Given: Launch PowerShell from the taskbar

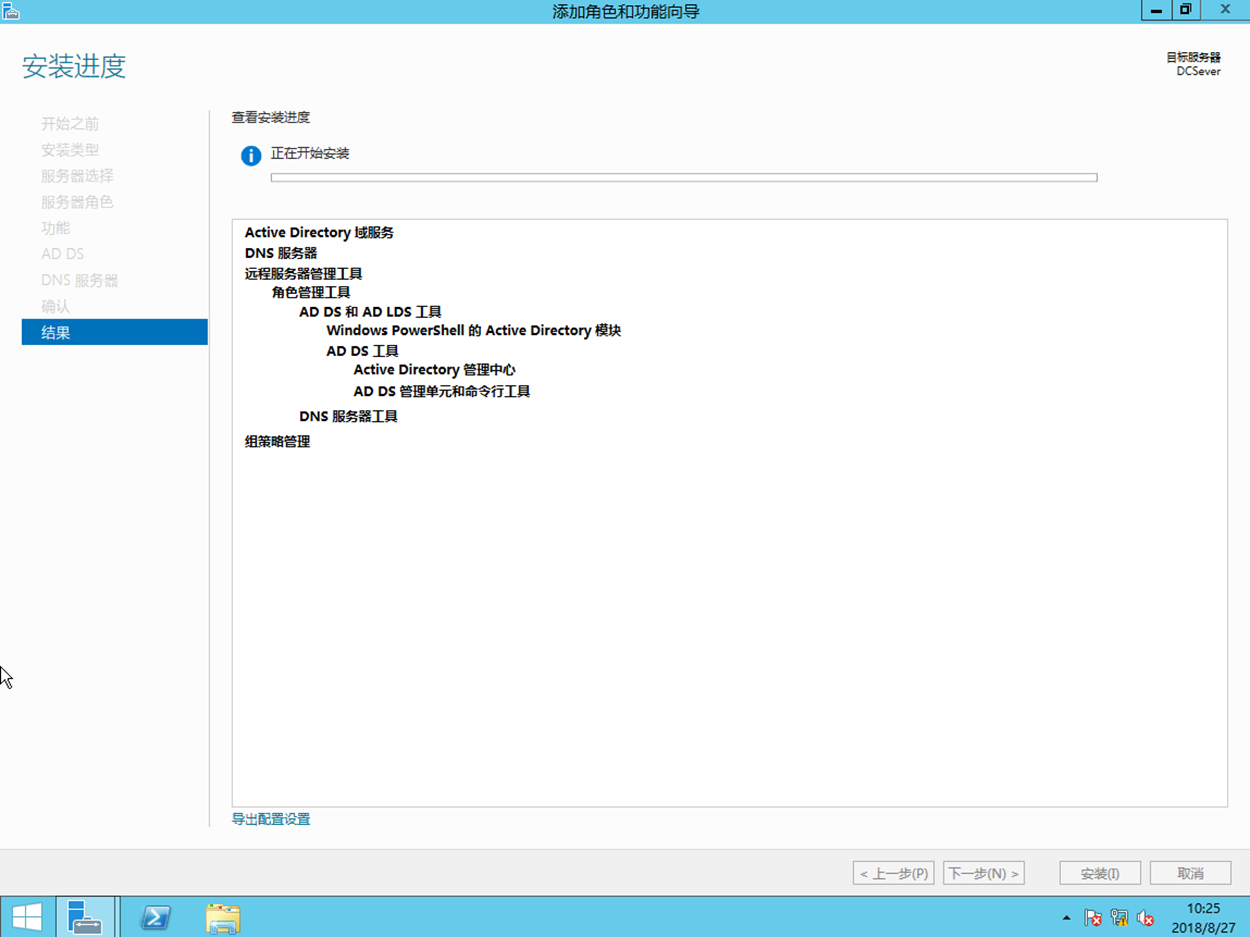Looking at the screenshot, I should [155, 917].
